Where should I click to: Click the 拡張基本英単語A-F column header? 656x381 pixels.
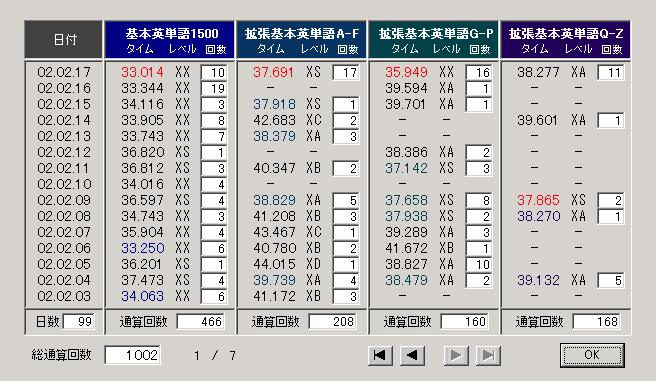302,39
